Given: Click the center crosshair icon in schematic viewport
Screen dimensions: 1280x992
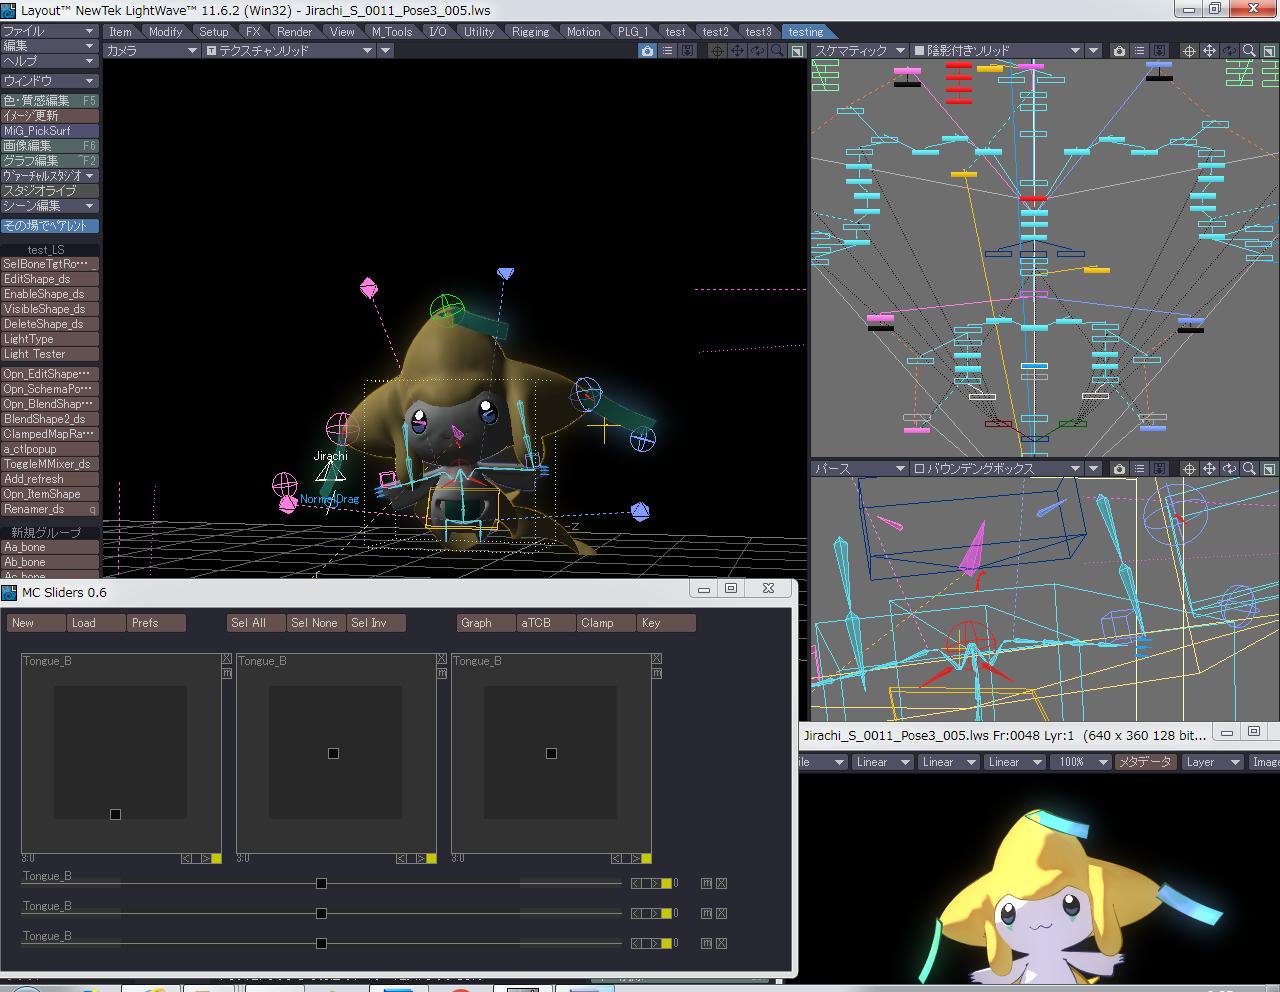Looking at the screenshot, I should point(1189,50).
